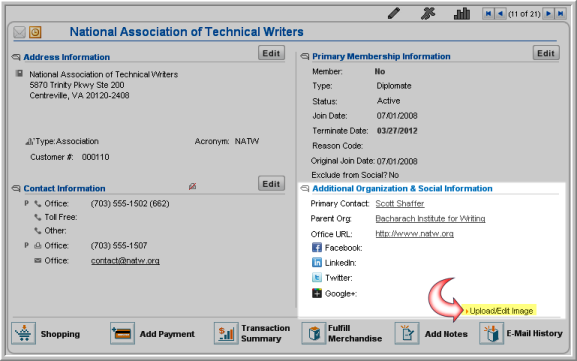
Task: Click the red crossed-out icon in Contact header
Action: 192,187
